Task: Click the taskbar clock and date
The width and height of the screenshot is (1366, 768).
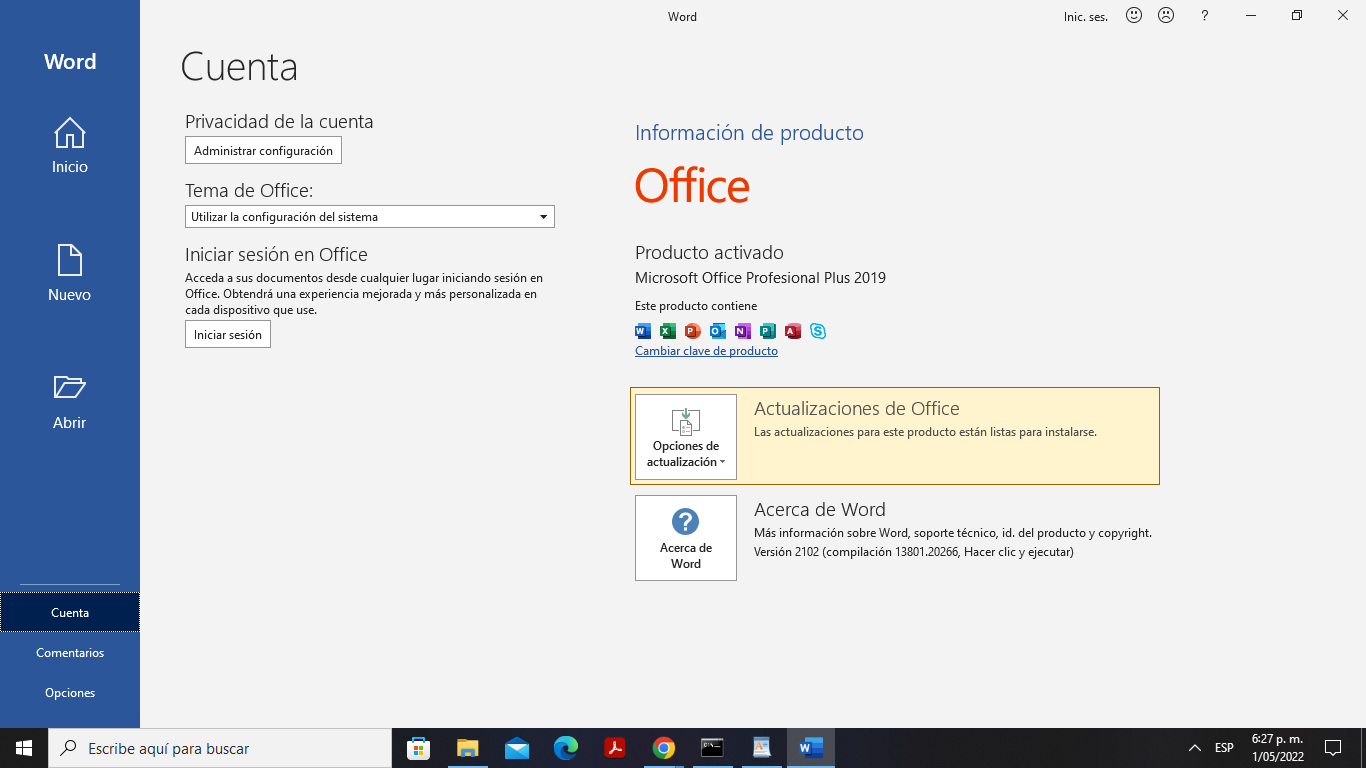Action: [x=1278, y=748]
